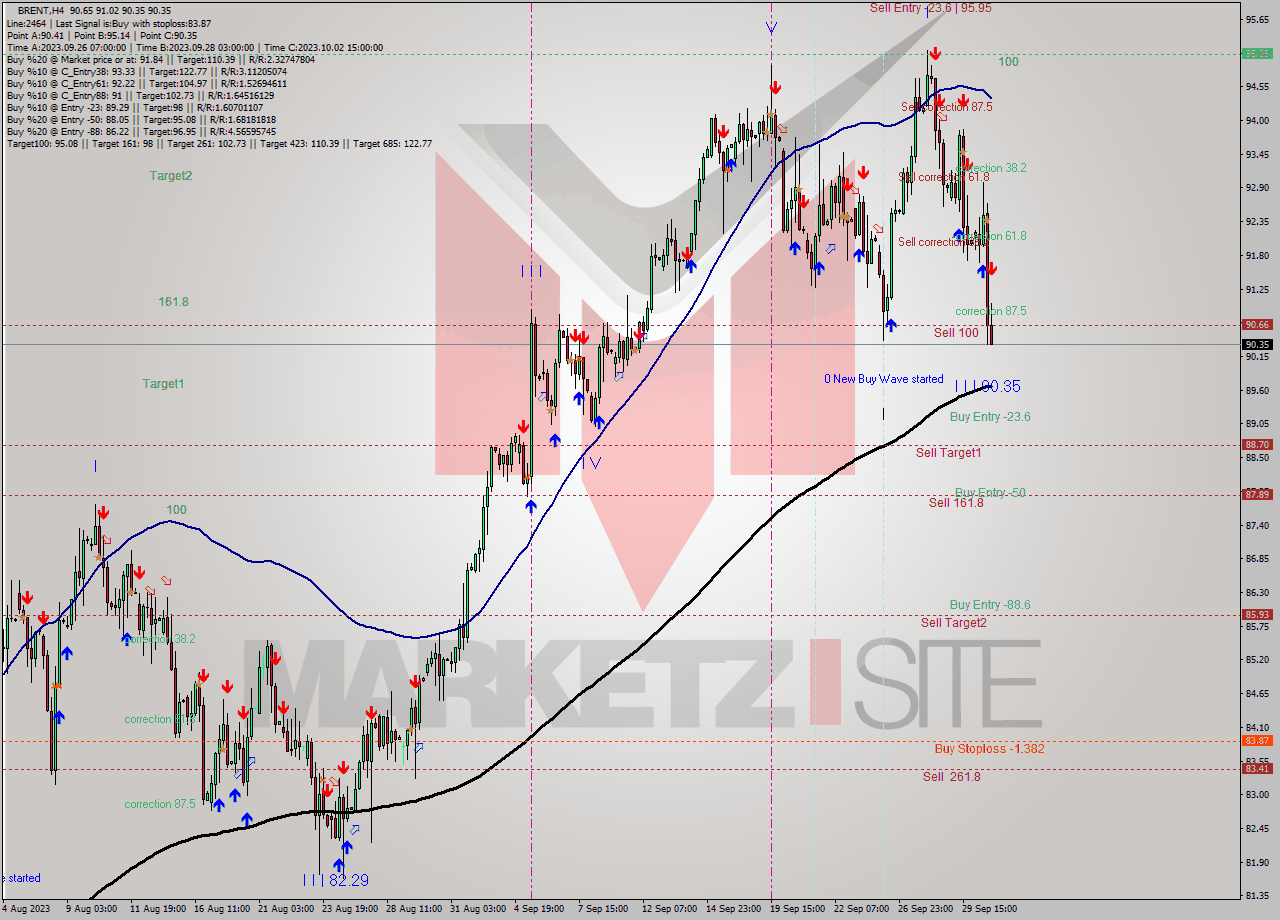The height and width of the screenshot is (920, 1280).
Task: Click the BRENT,H4 symbol title text
Action: pos(41,9)
